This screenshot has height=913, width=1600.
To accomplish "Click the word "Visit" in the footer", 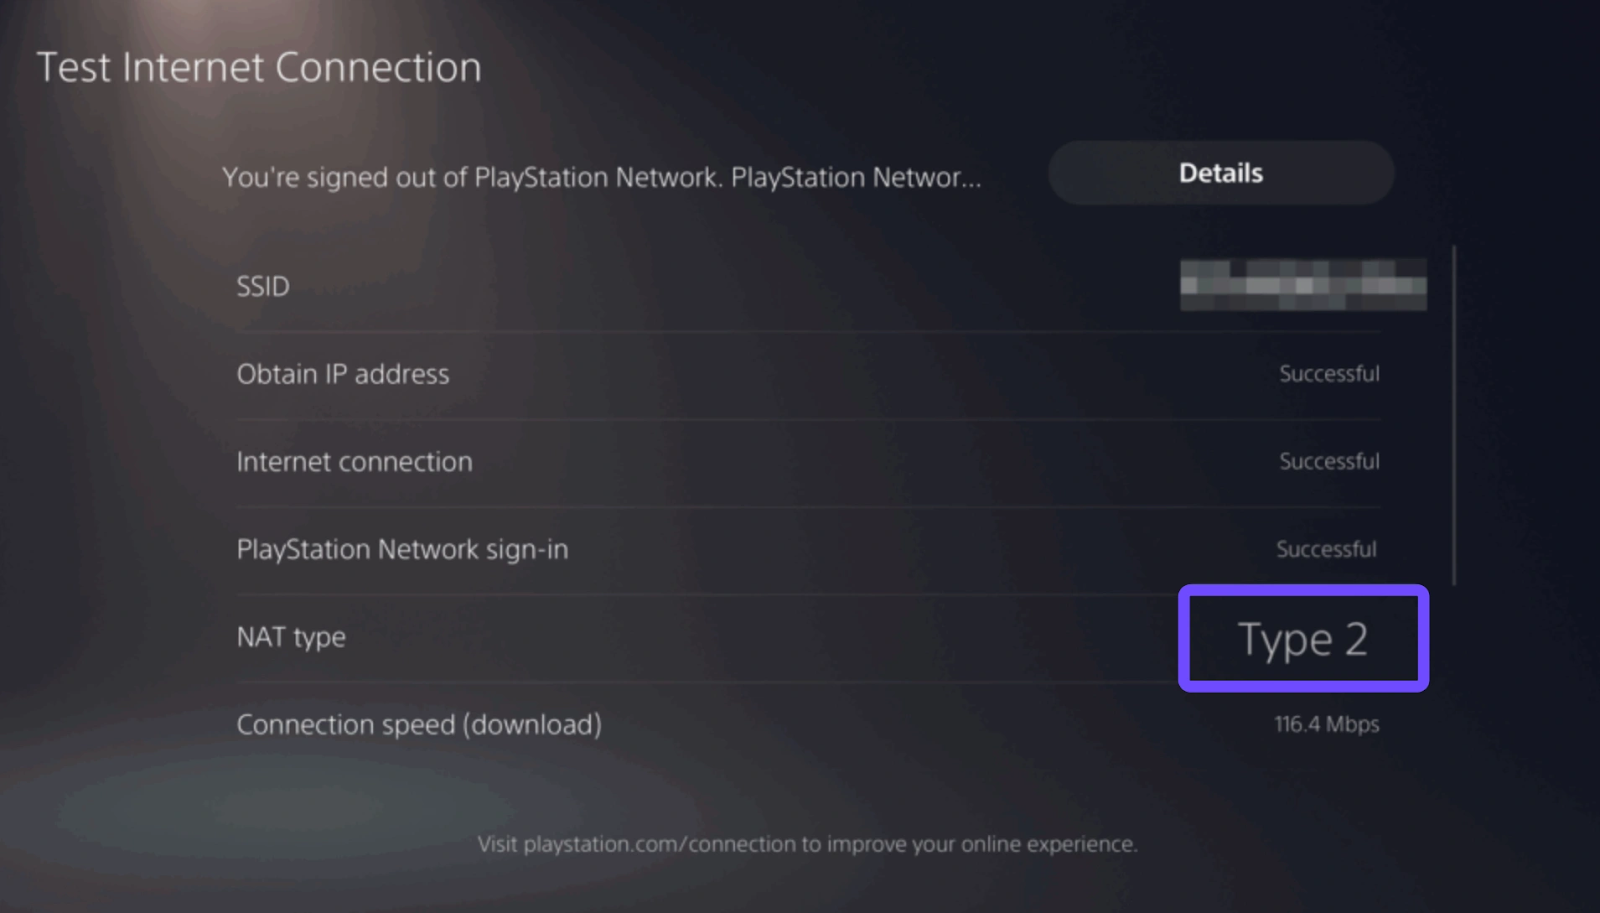I will click(497, 844).
